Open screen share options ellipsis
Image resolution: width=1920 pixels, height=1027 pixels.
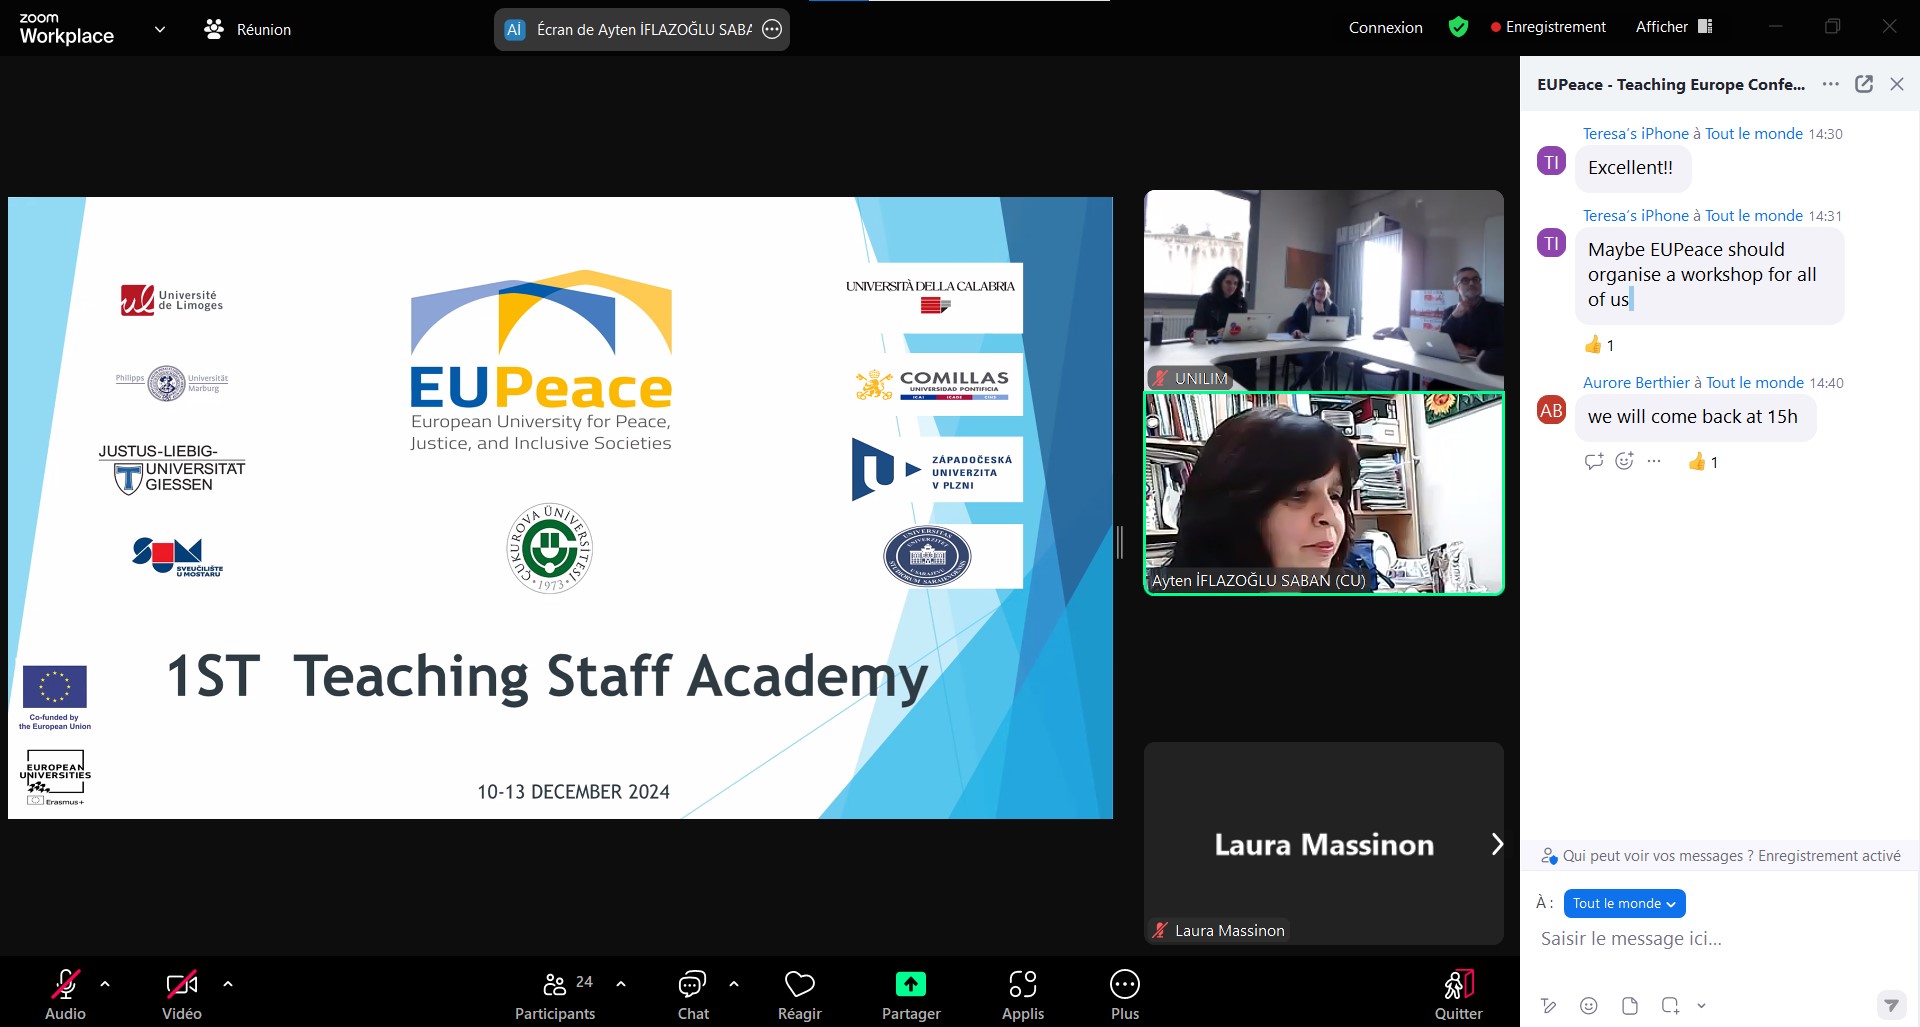pyautogui.click(x=772, y=29)
